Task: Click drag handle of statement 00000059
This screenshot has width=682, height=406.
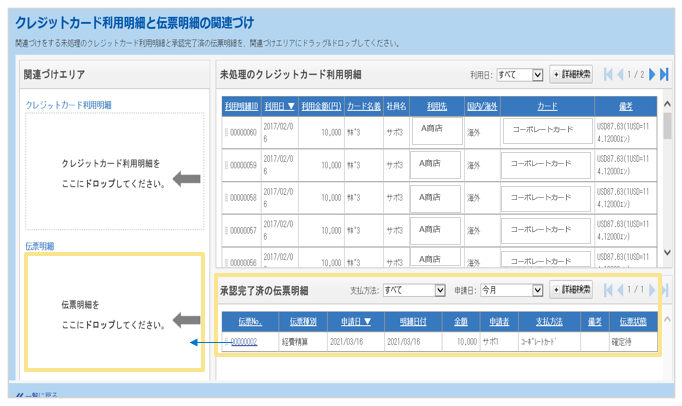Action: tap(226, 165)
